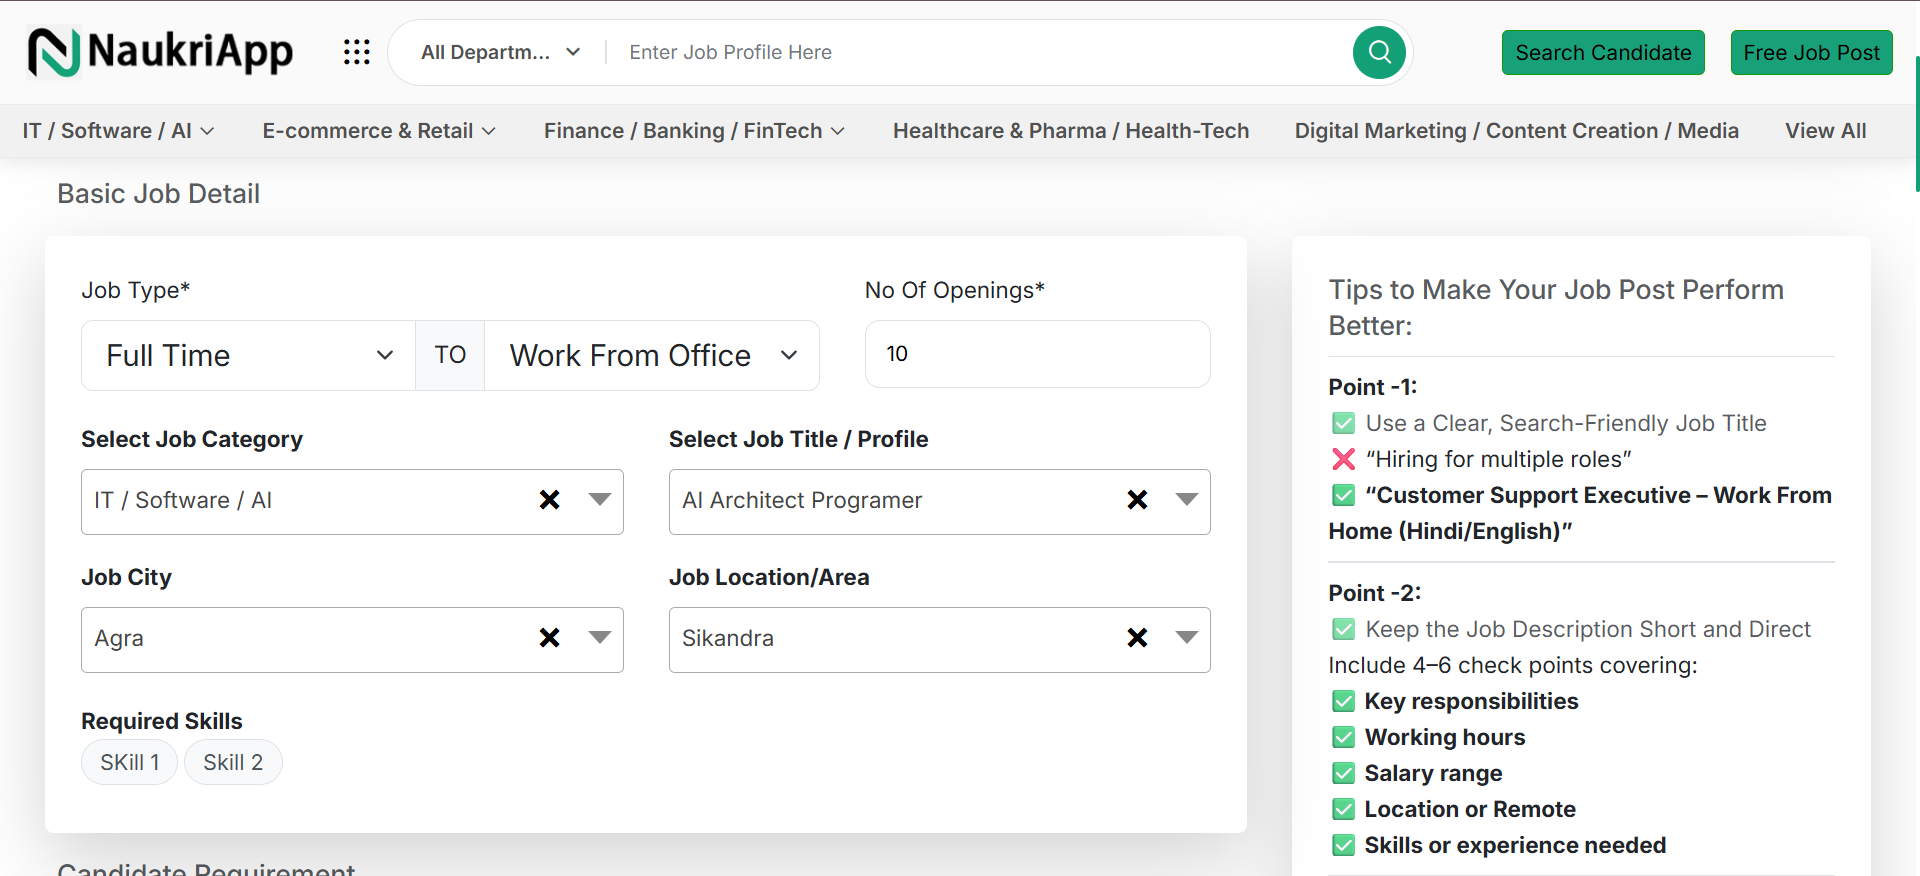Open the E-commerce & Retail menu

tap(378, 131)
